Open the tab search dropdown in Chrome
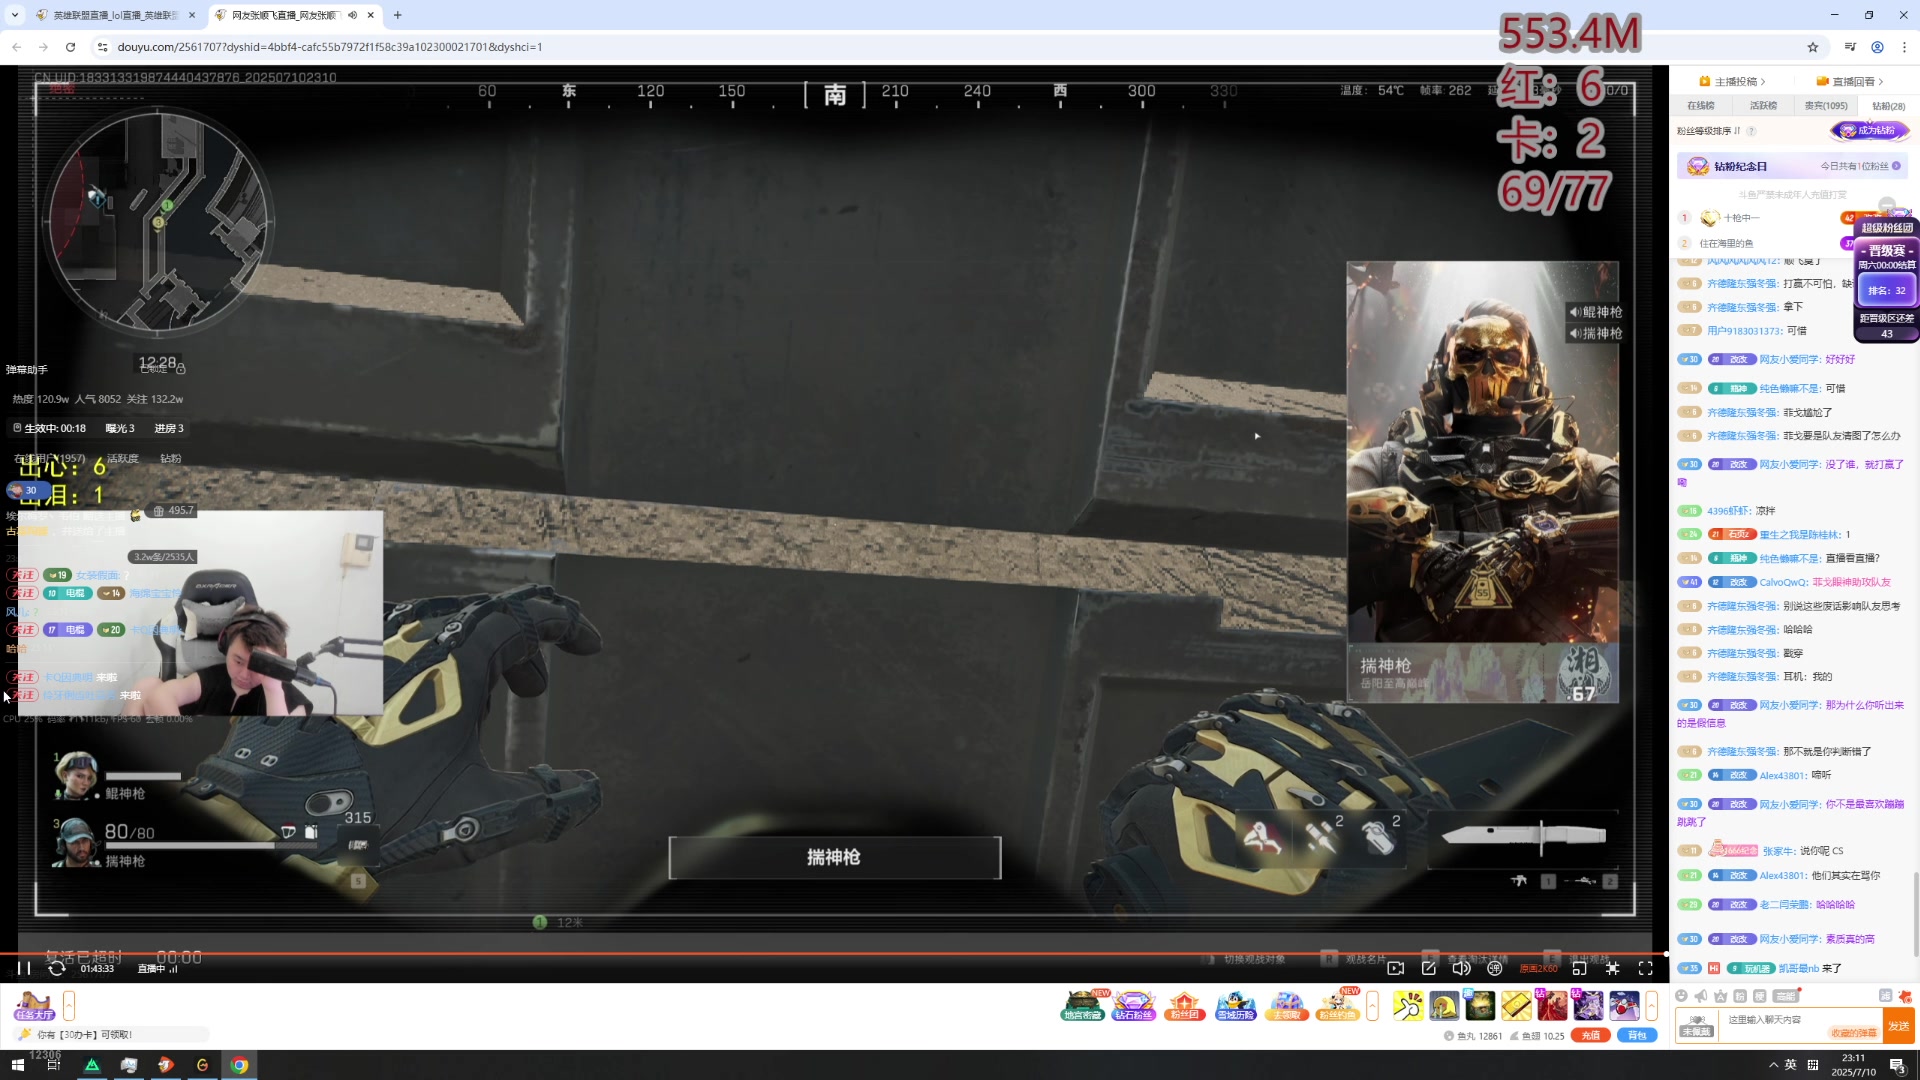Image resolution: width=1920 pixels, height=1080 pixels. tap(14, 15)
